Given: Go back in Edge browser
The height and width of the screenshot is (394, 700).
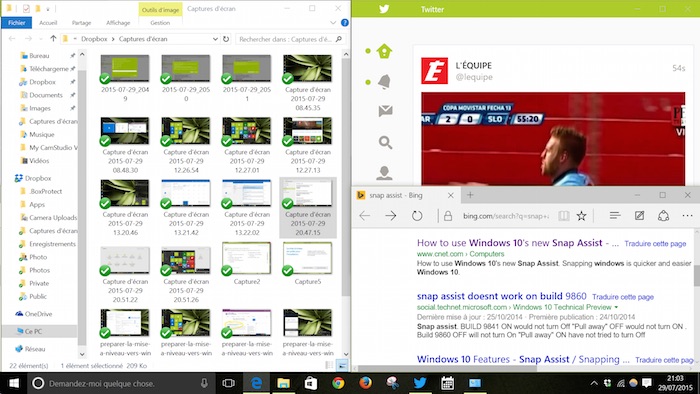Looking at the screenshot, I should coord(365,216).
